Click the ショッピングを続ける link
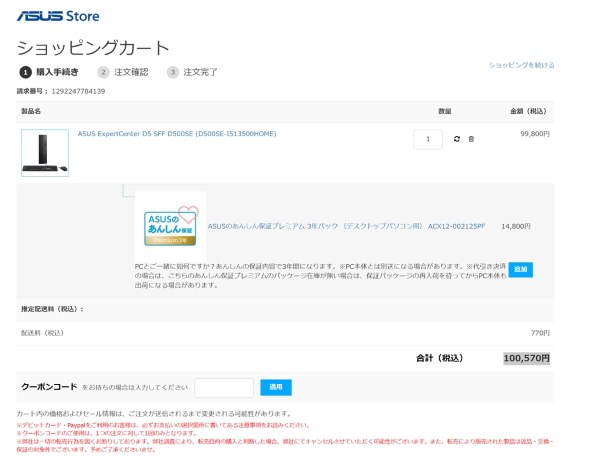The width and height of the screenshot is (596, 462). click(x=521, y=65)
